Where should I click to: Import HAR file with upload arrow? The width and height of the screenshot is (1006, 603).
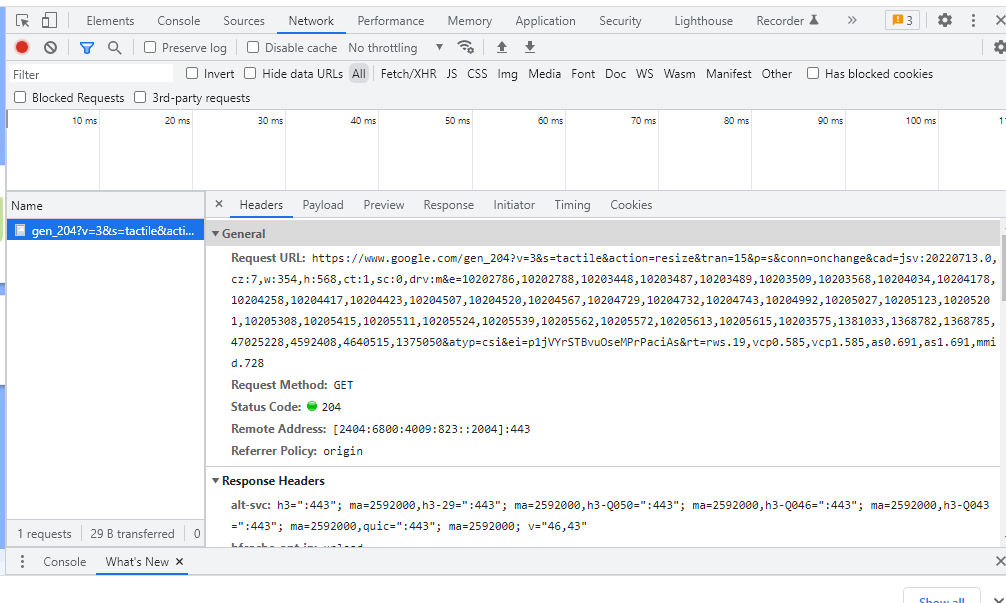tap(501, 46)
